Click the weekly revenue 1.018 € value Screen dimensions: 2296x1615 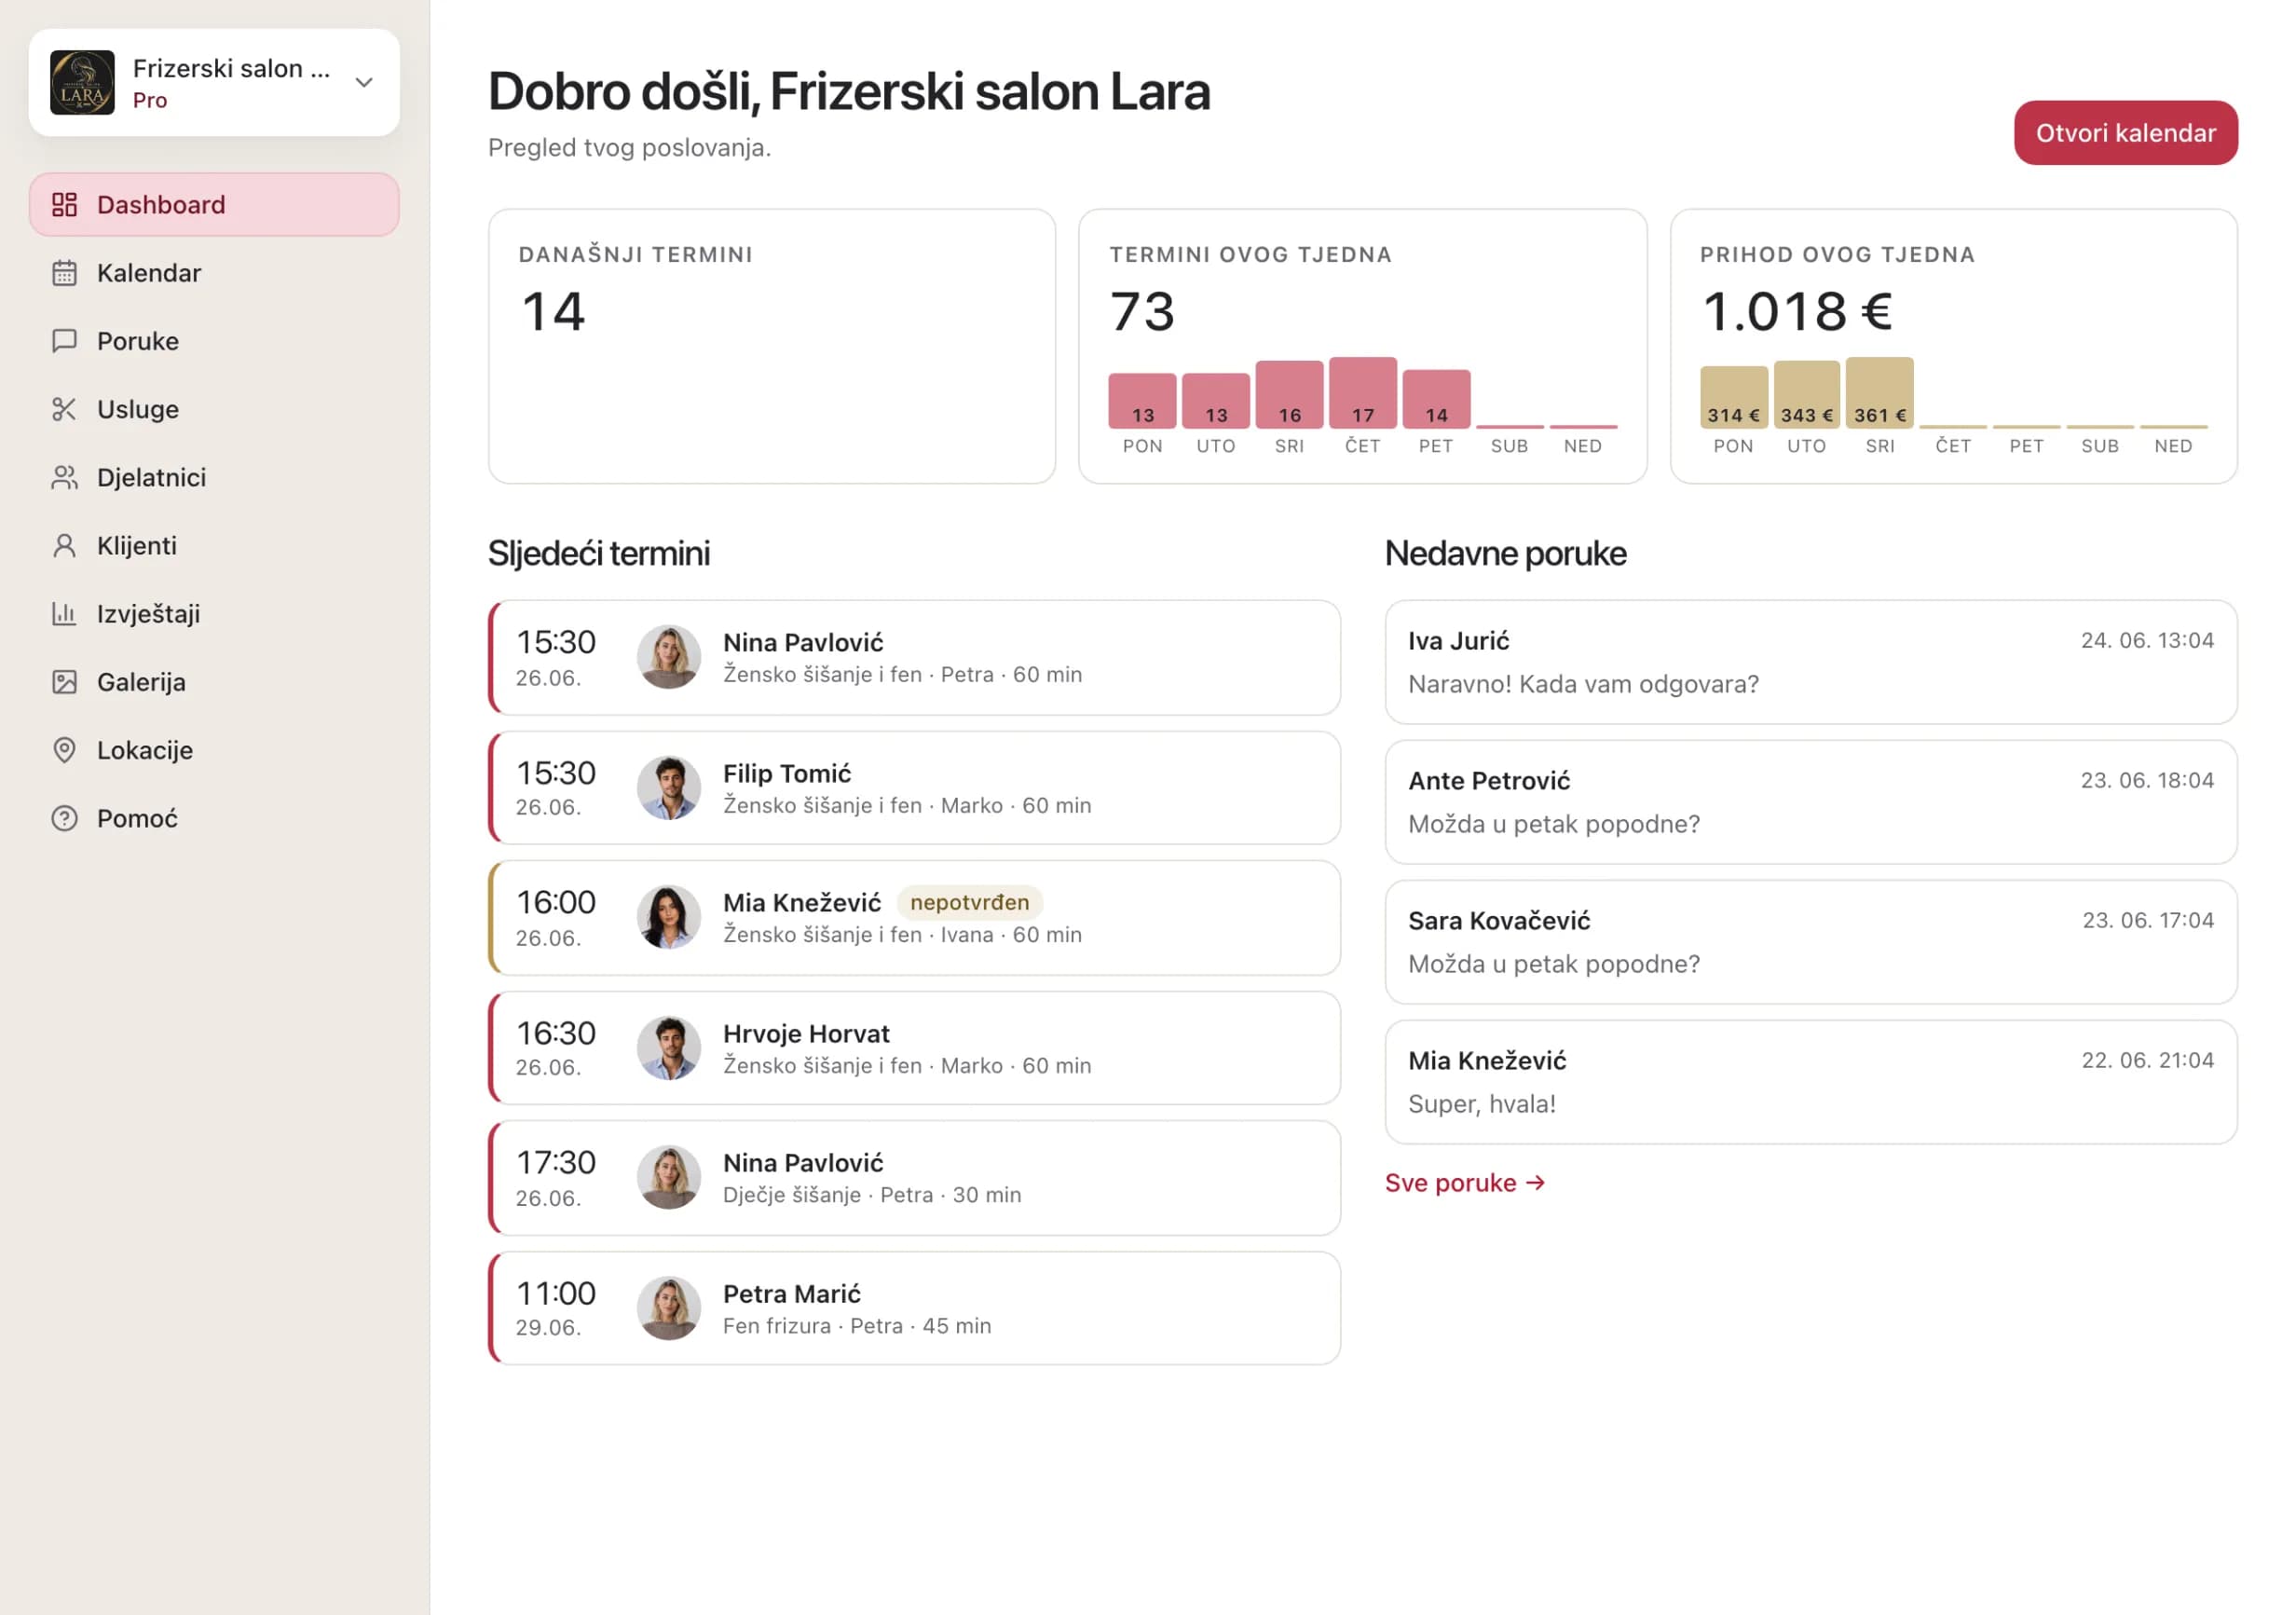pos(1797,311)
